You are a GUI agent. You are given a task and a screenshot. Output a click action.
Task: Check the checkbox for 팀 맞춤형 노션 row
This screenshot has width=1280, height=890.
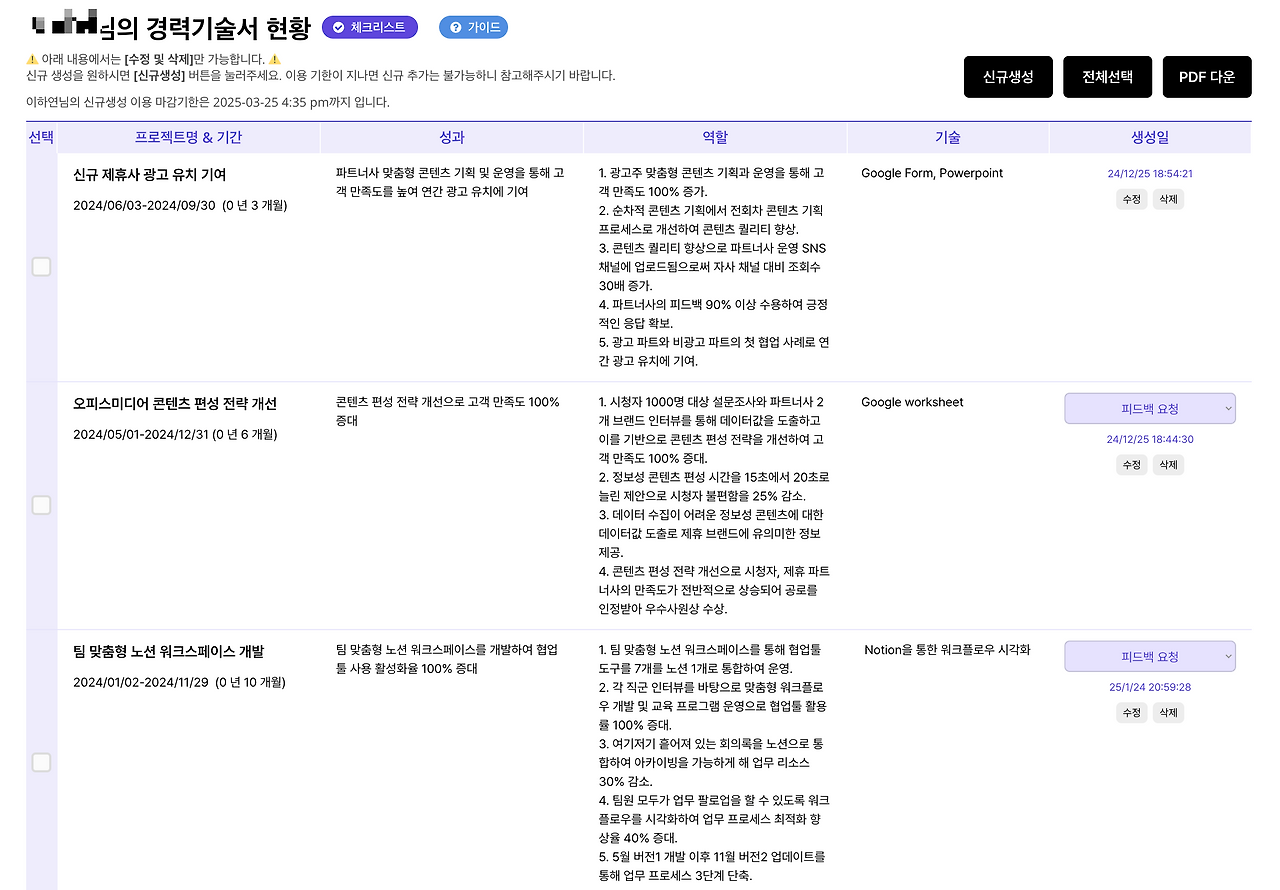click(x=41, y=762)
